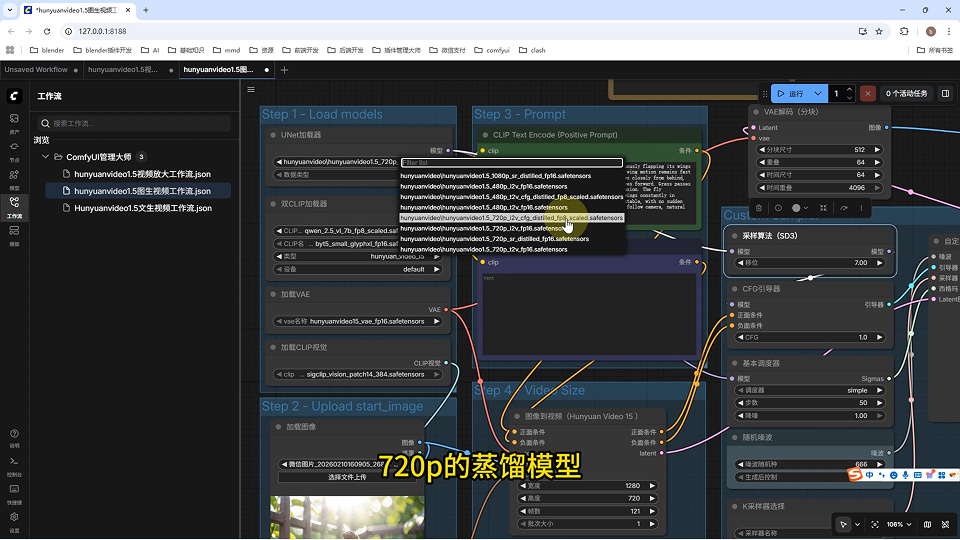Click the CFG 1.0 value slider
This screenshot has height=540, width=960.
click(811, 337)
